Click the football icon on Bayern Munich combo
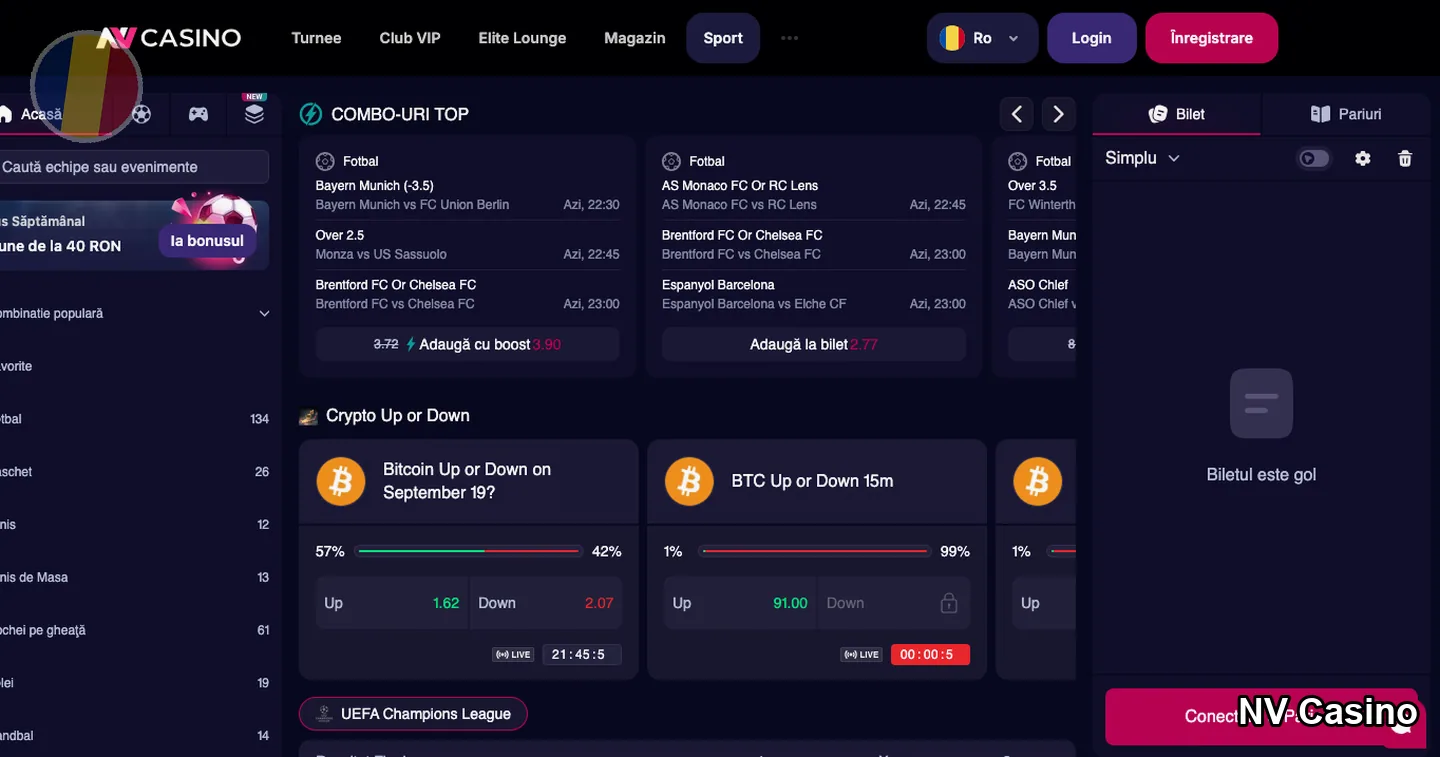The width and height of the screenshot is (1440, 757). tap(325, 161)
